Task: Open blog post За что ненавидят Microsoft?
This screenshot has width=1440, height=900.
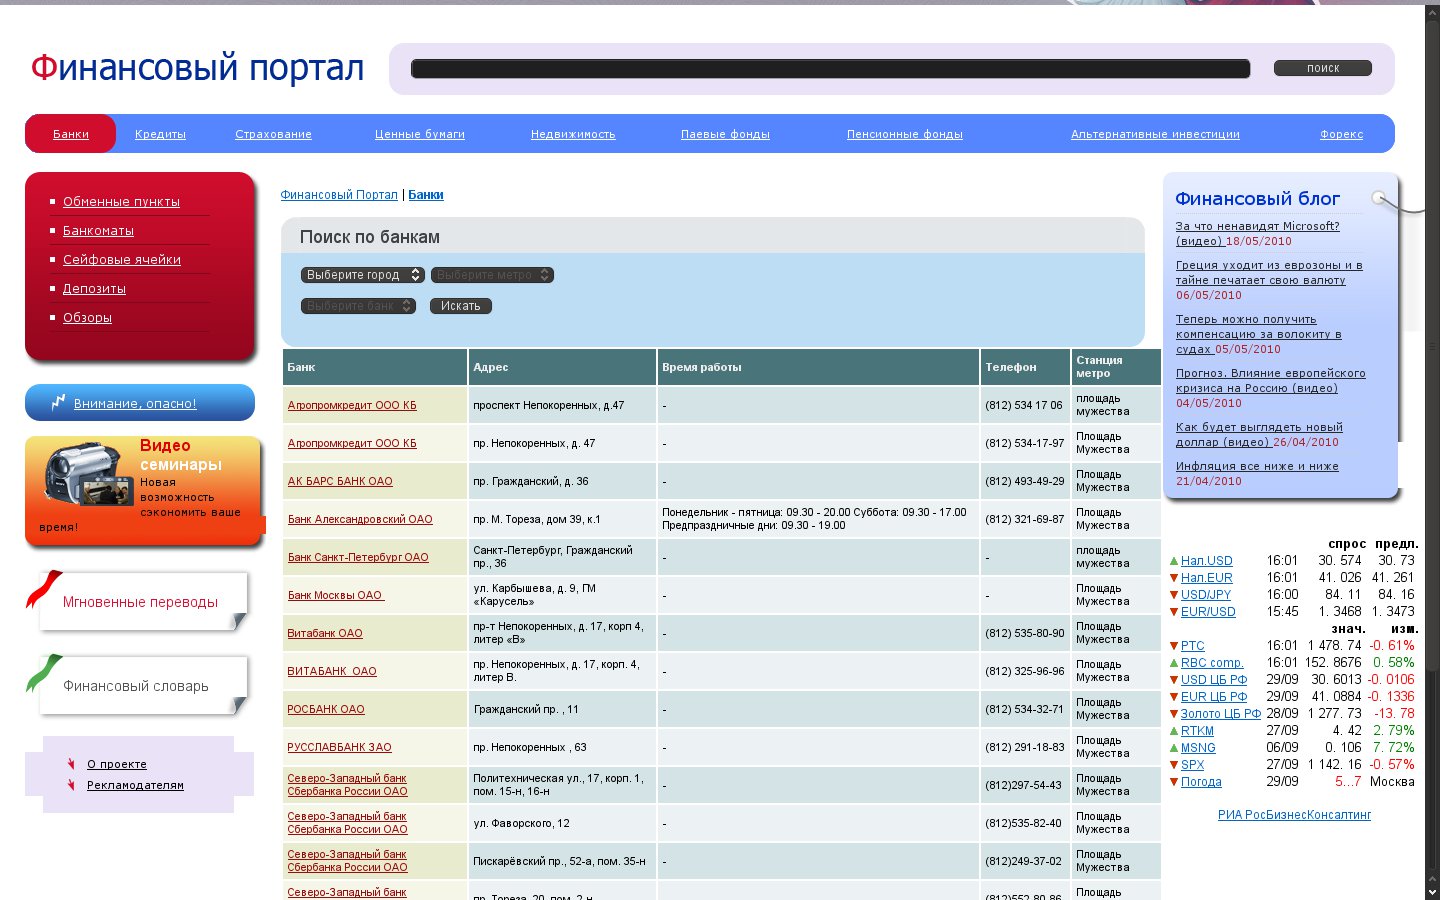Action: [x=1257, y=233]
